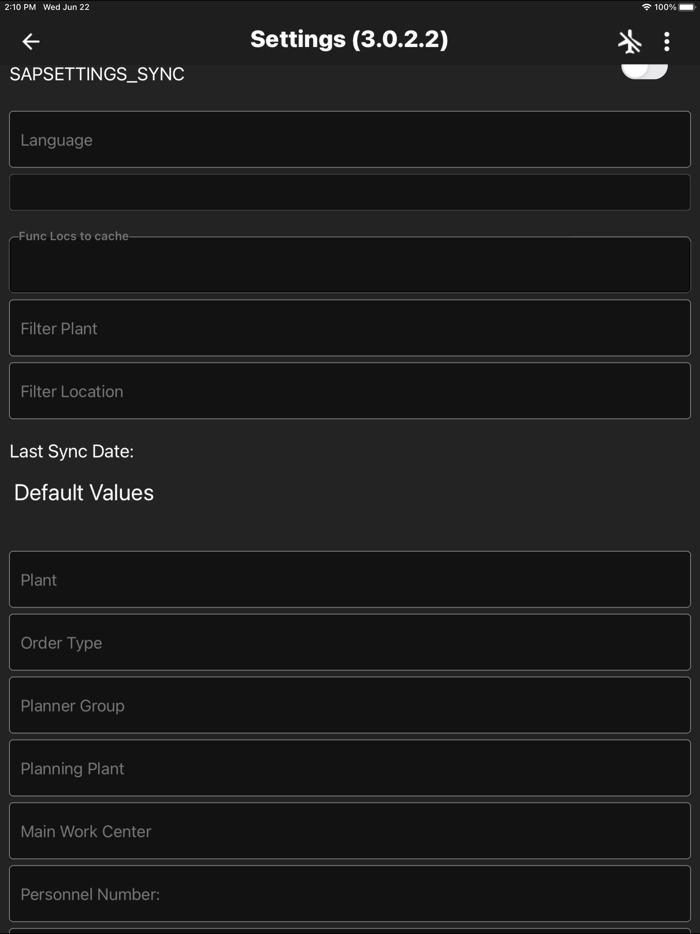
Task: Tap the airplane mode icon in the toolbar
Action: 630,41
